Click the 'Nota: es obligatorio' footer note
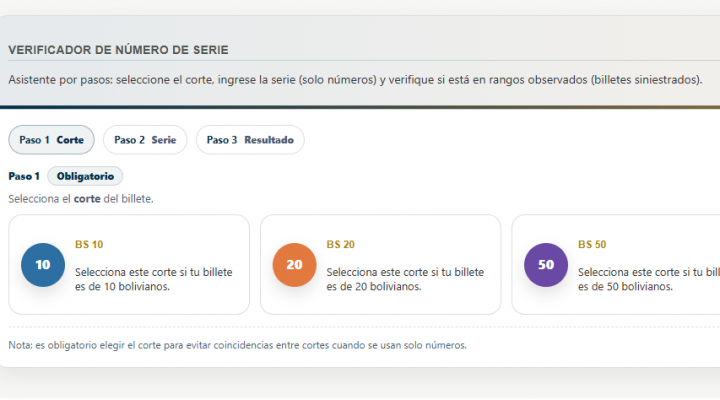This screenshot has height=400, width=720. [x=237, y=346]
